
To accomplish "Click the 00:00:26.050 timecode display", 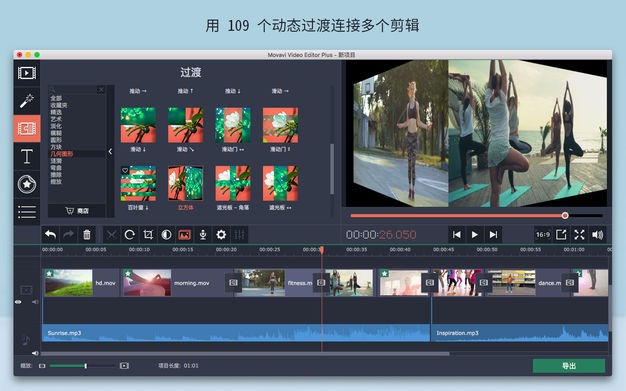I will click(x=381, y=235).
